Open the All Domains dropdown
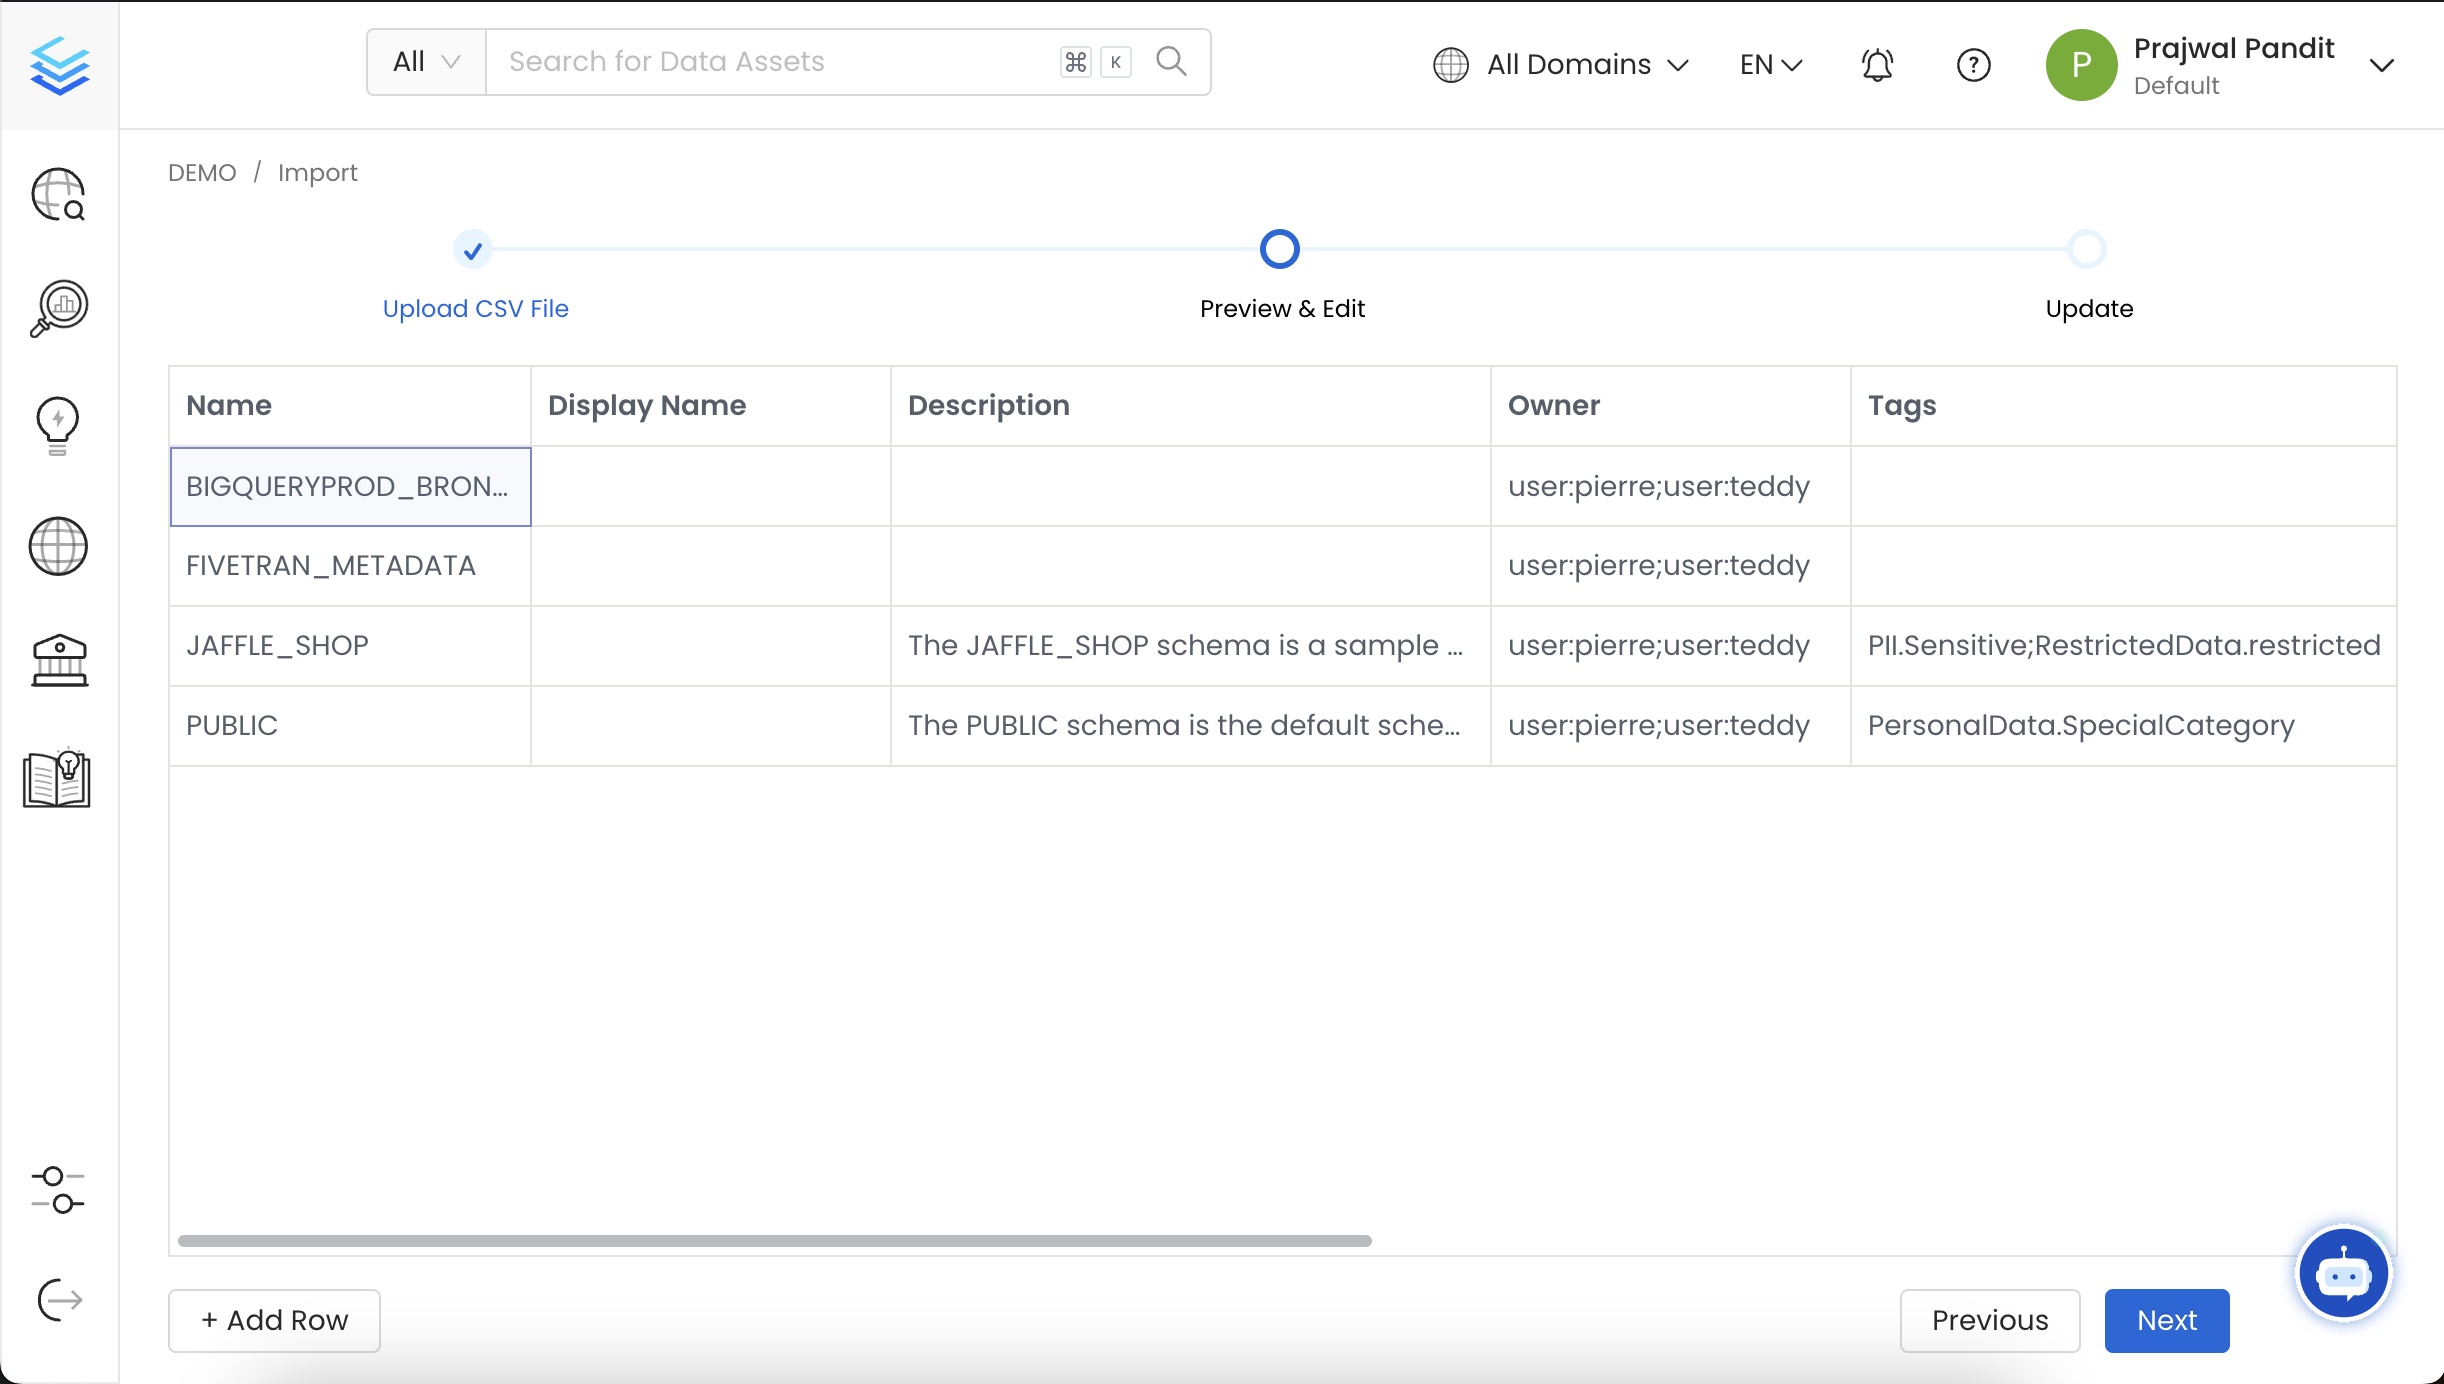The image size is (2444, 1384). [1562, 64]
